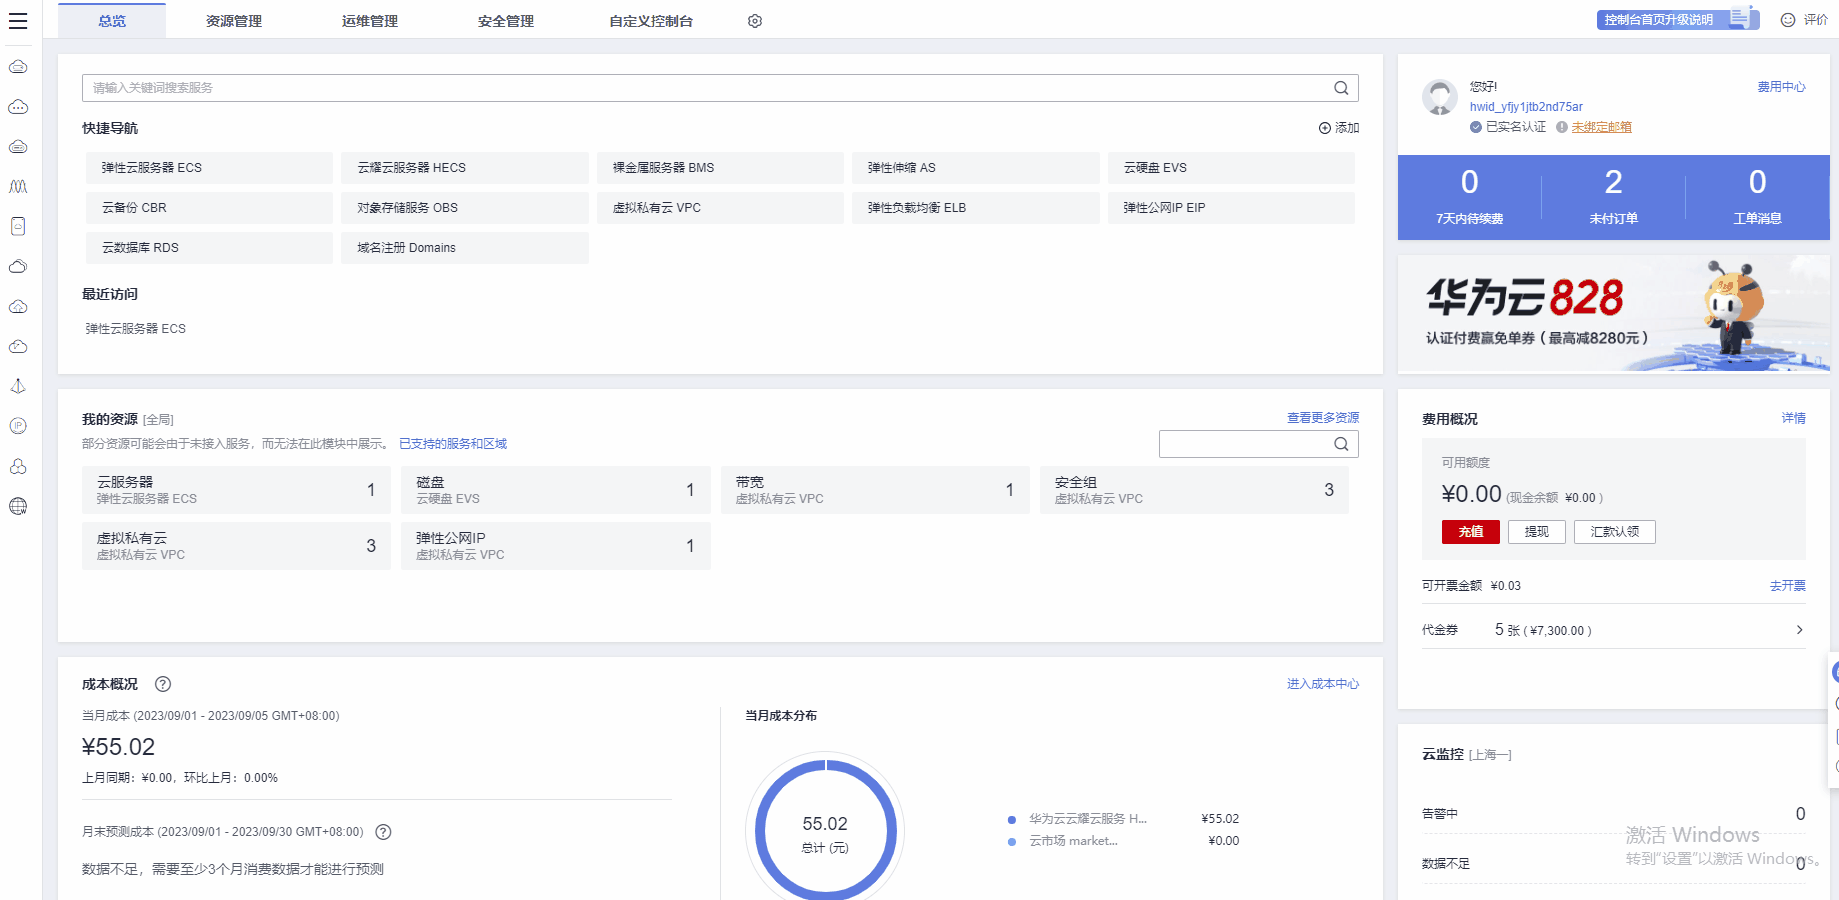This screenshot has width=1839, height=900.
Task: Switch to the 安全管理 tab
Action: pyautogui.click(x=506, y=21)
